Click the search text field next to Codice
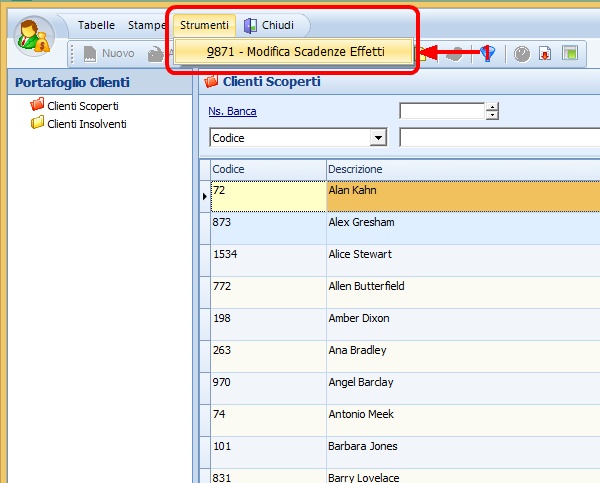Image resolution: width=600 pixels, height=483 pixels. tap(498, 138)
